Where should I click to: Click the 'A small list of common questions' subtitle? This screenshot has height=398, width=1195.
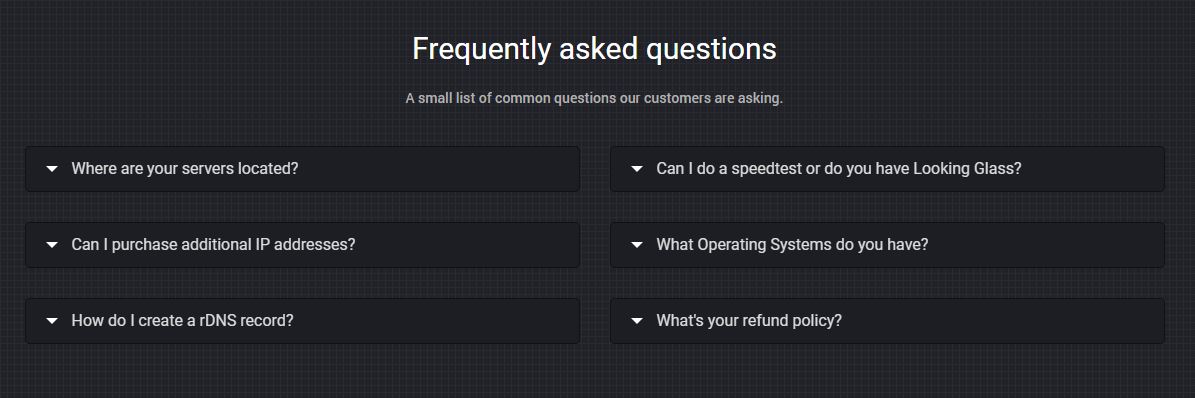coord(594,98)
